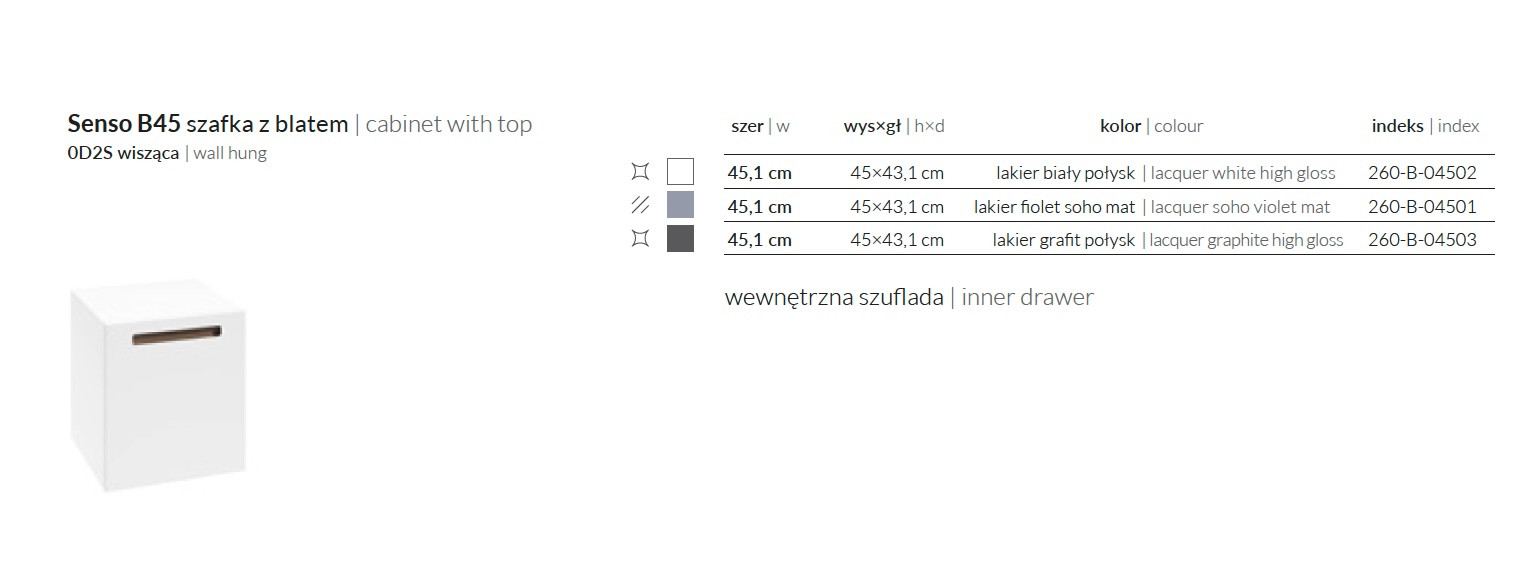
Task: Click index number 260-B-04501
Action: (x=1421, y=207)
